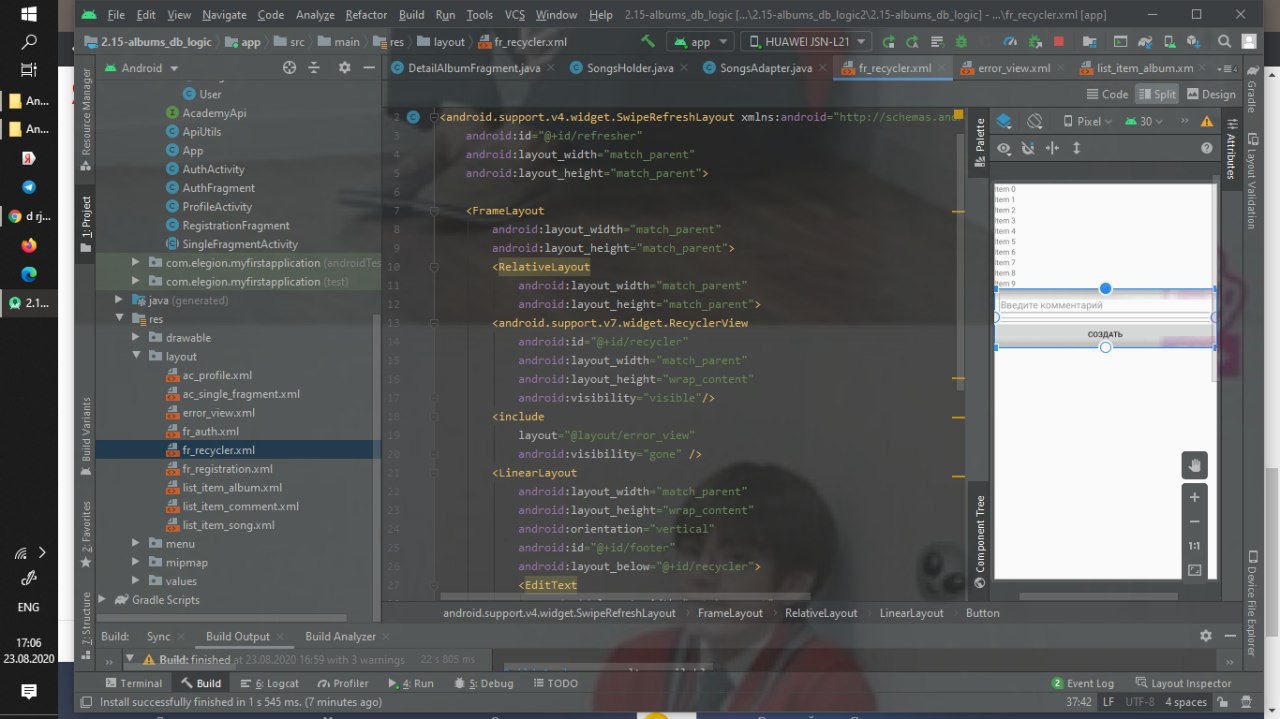Open the API 30 version dropdown

coord(1145,121)
